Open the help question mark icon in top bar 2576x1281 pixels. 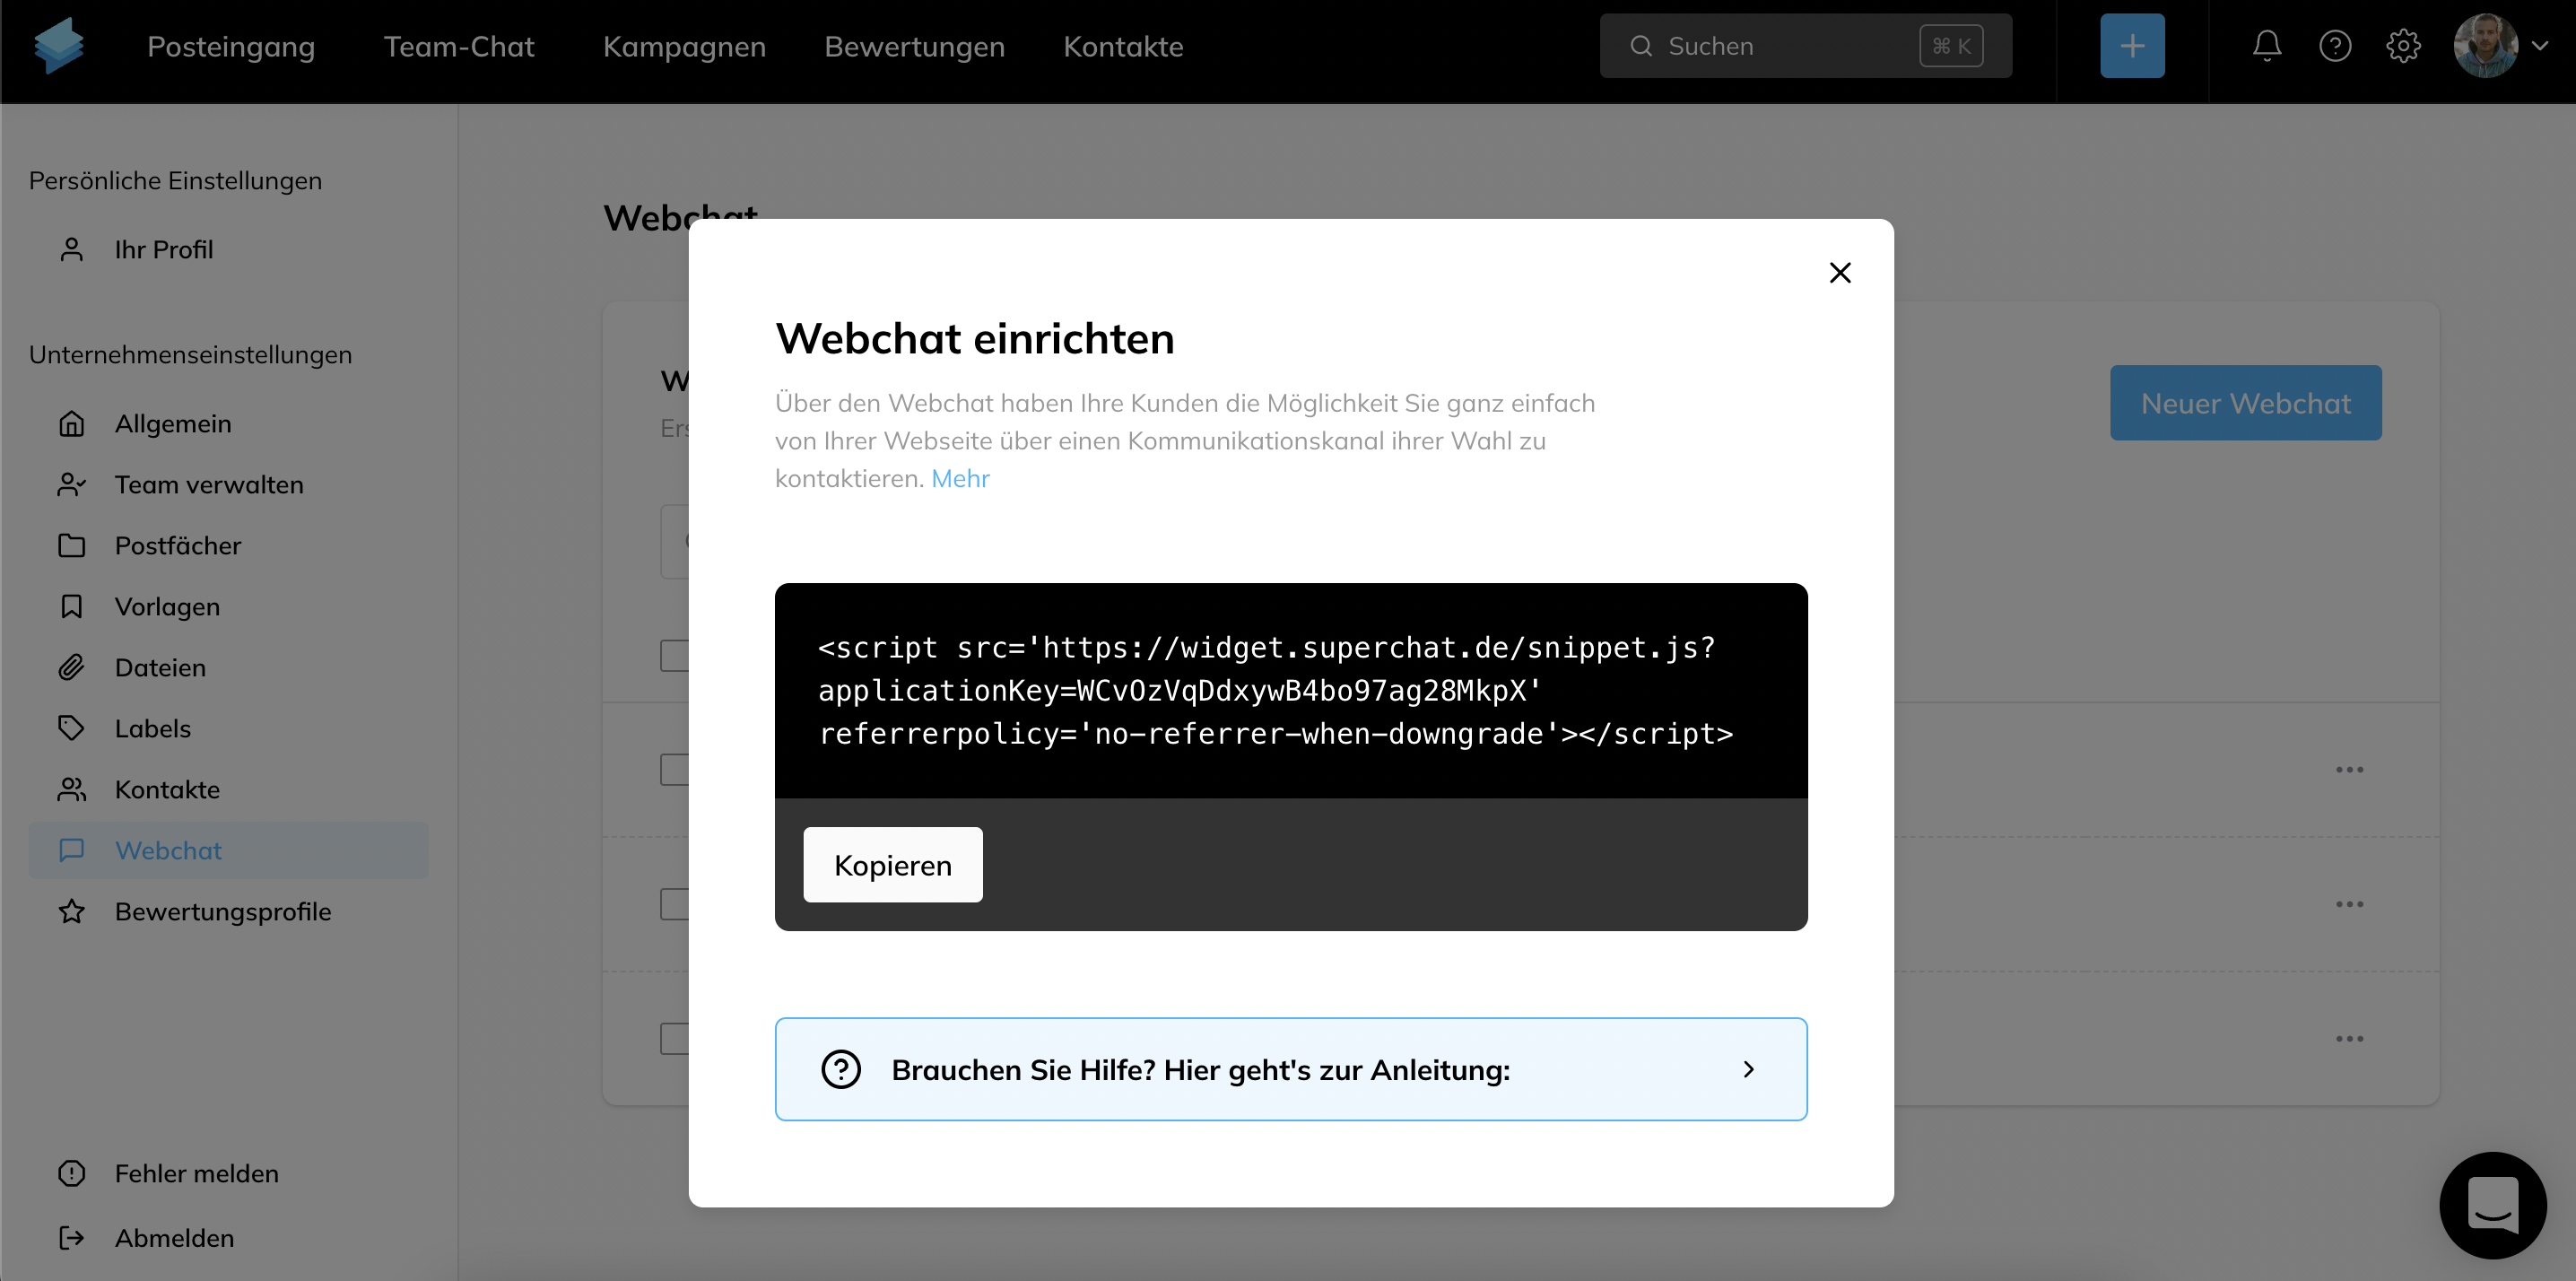2335,46
